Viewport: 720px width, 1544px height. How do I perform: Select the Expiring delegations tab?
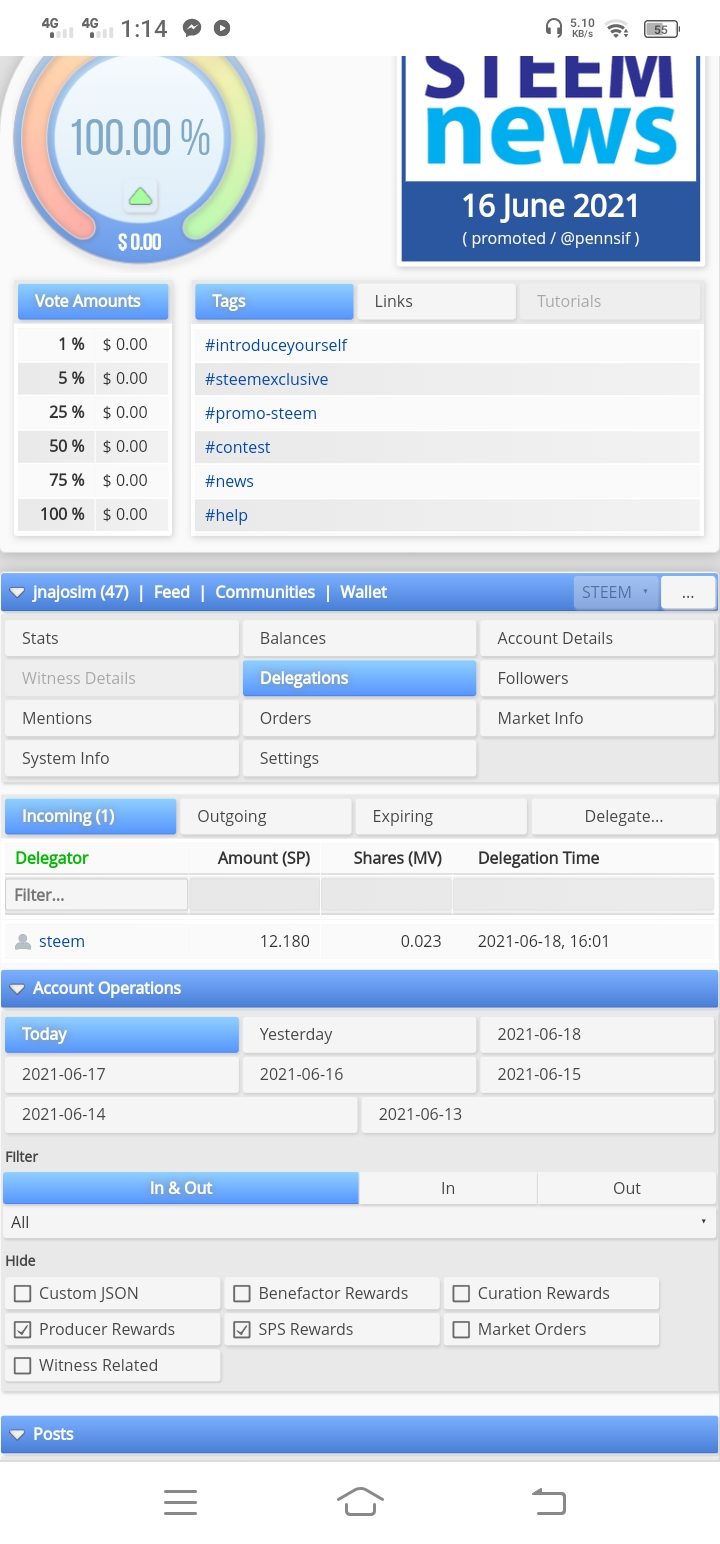pos(440,816)
